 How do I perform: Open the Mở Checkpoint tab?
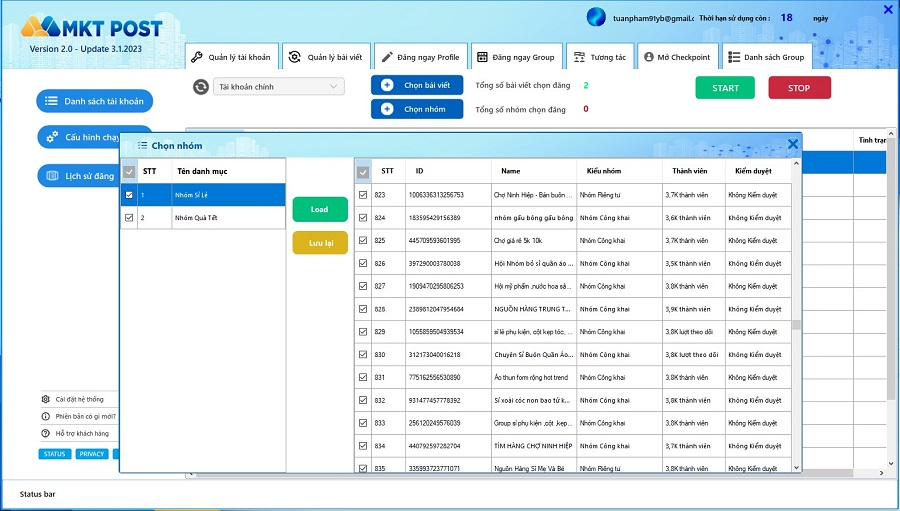pos(677,57)
